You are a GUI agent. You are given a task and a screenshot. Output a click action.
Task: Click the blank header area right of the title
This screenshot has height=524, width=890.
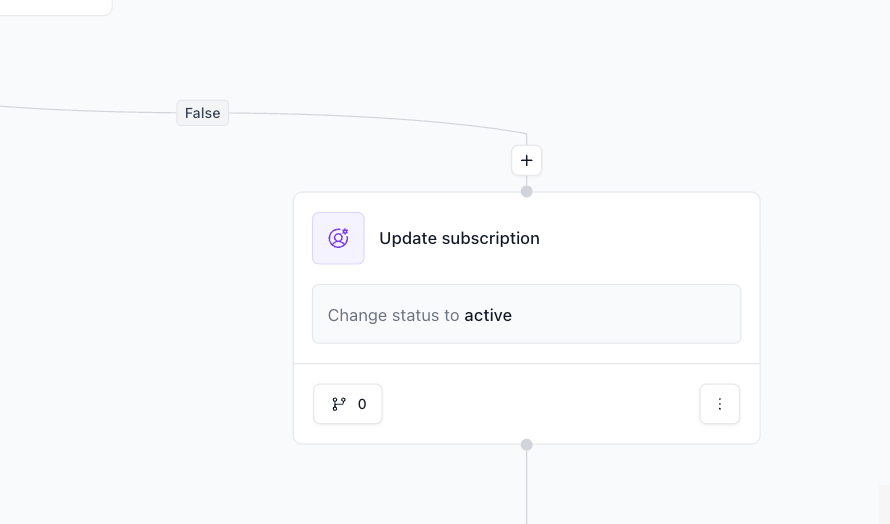point(650,238)
